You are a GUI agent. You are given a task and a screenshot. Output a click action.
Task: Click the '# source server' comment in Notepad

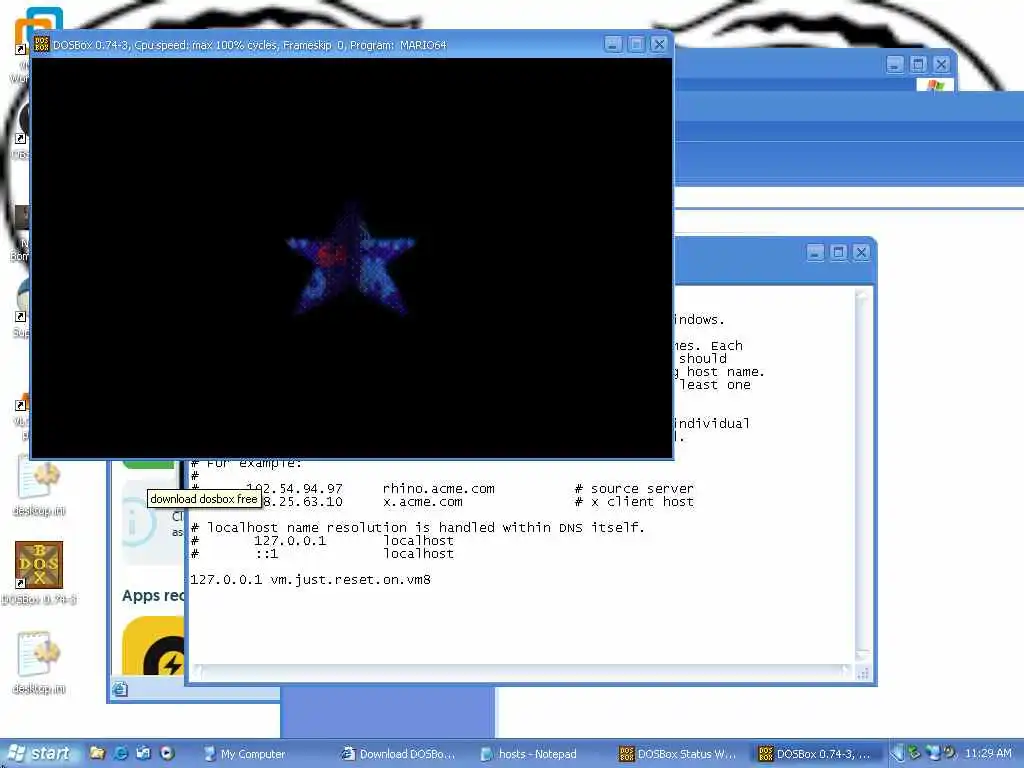(x=634, y=488)
